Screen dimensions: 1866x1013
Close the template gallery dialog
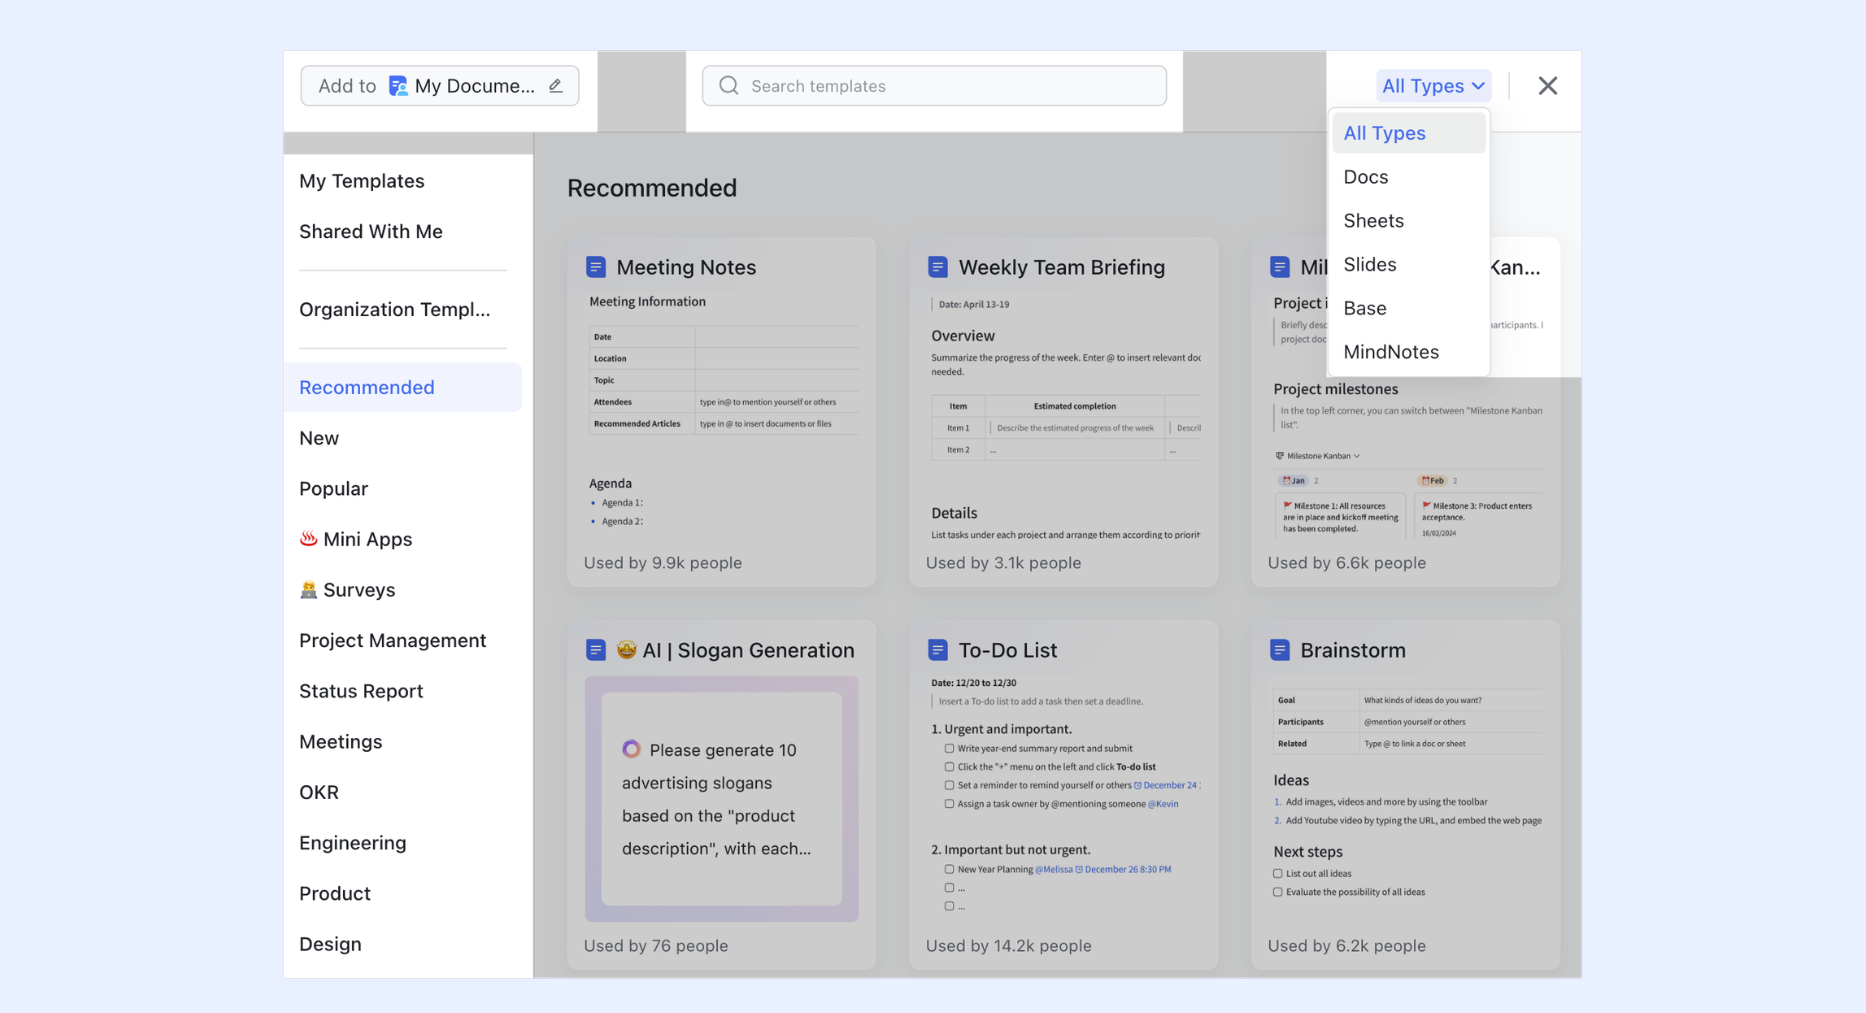click(1547, 86)
